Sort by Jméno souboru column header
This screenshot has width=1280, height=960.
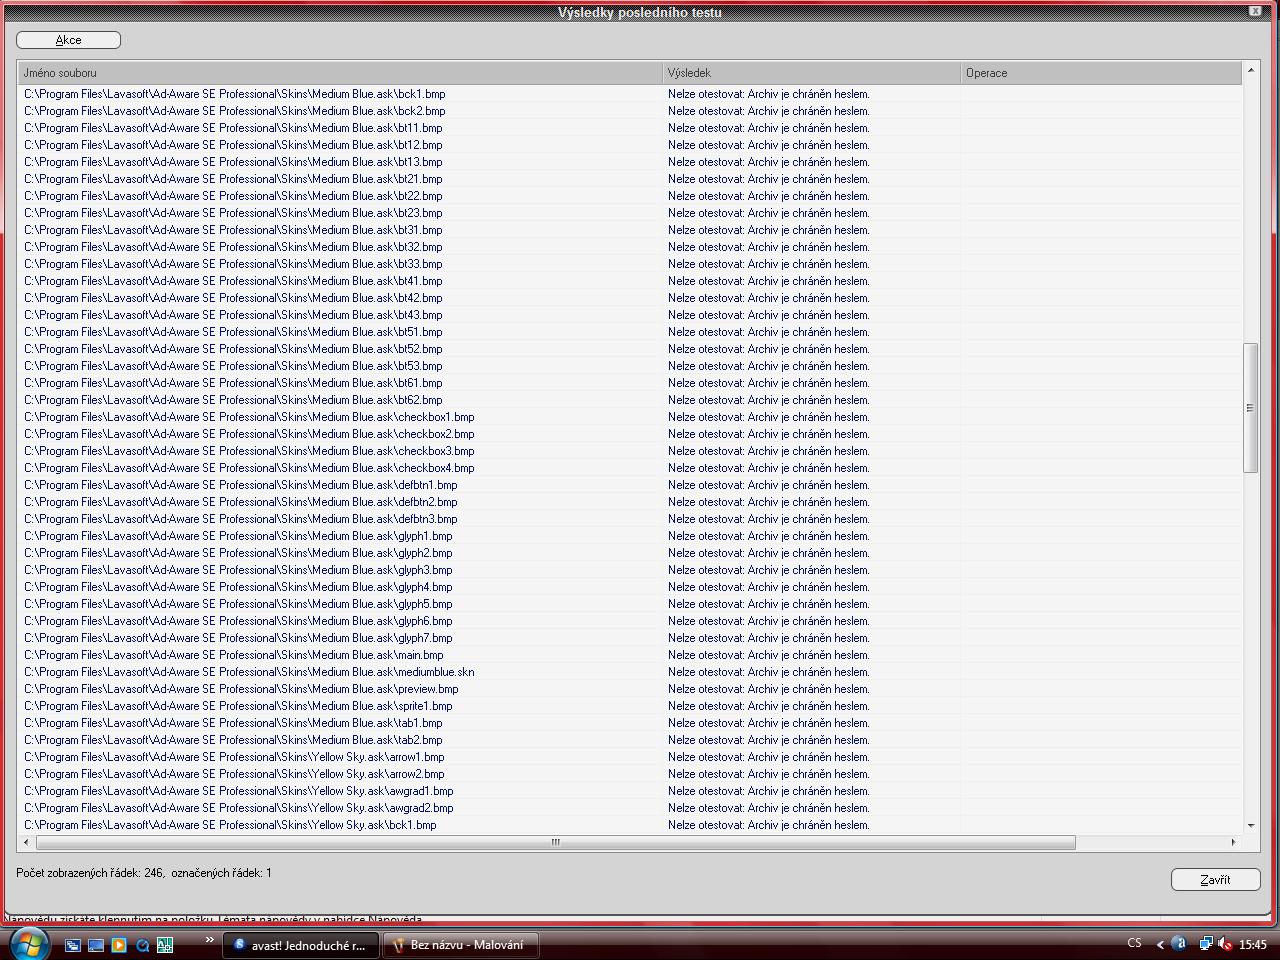(340, 73)
